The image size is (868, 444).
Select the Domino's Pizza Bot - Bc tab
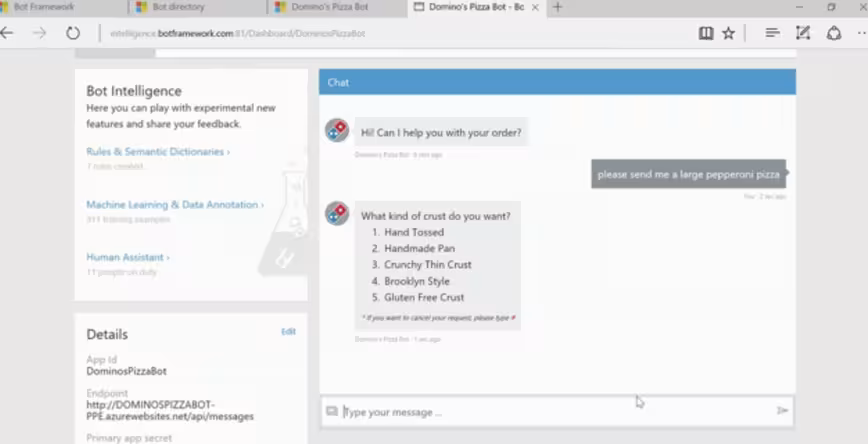coord(476,7)
